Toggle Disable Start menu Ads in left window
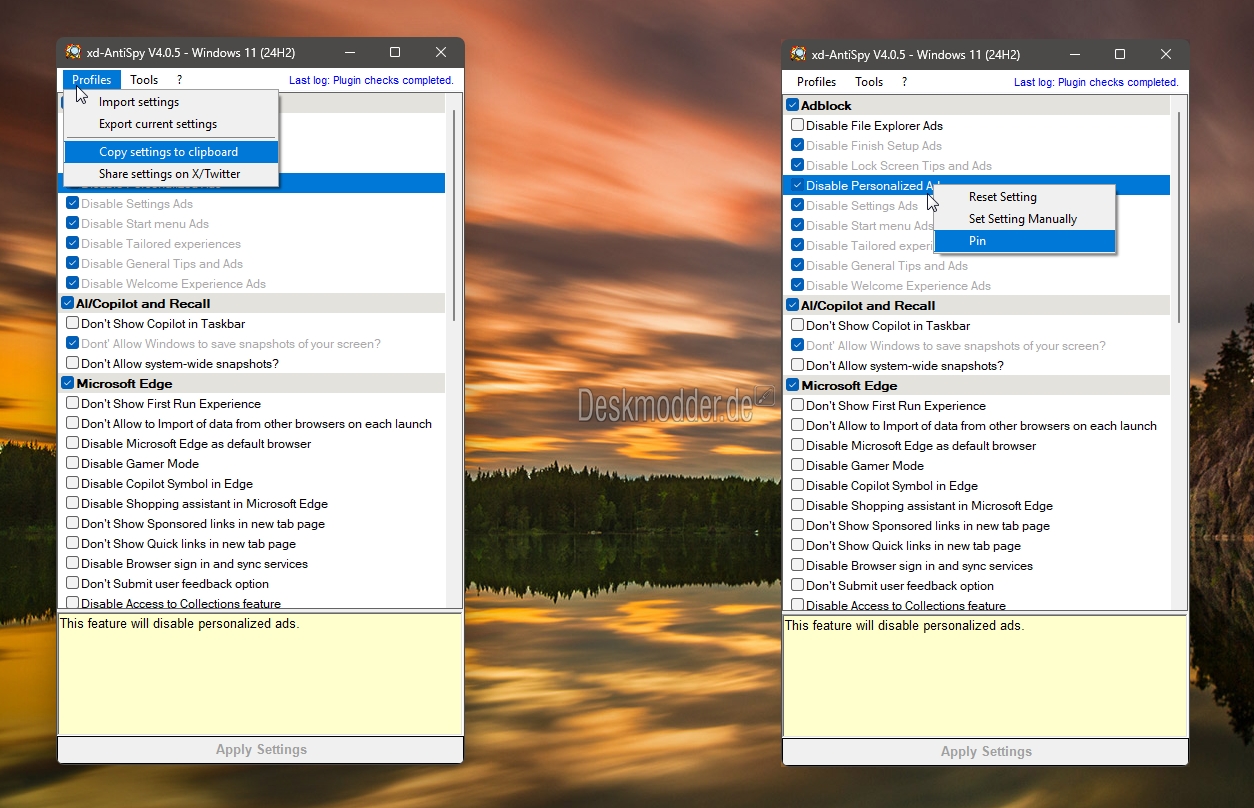 (x=72, y=224)
